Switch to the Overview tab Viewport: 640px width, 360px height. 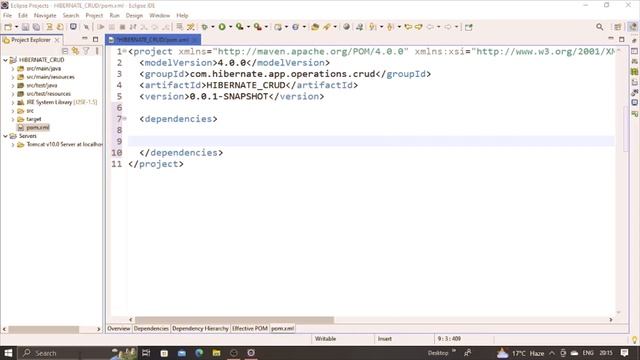[x=119, y=329]
